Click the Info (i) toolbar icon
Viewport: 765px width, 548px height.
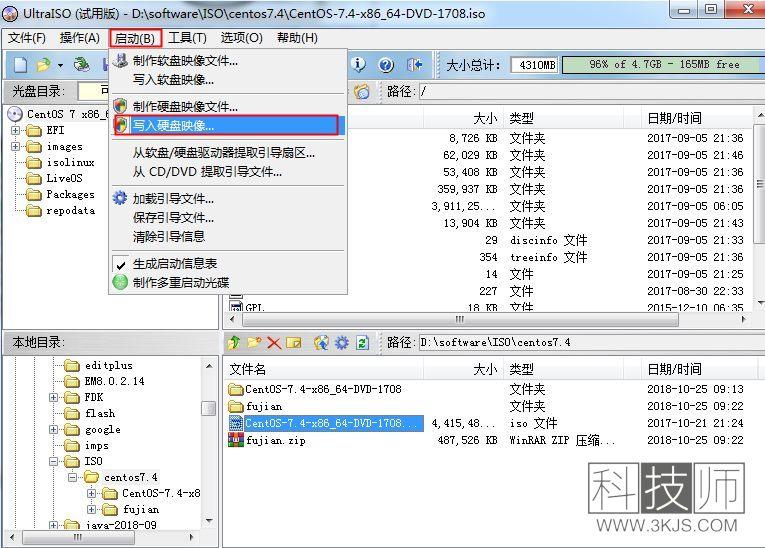pos(359,64)
